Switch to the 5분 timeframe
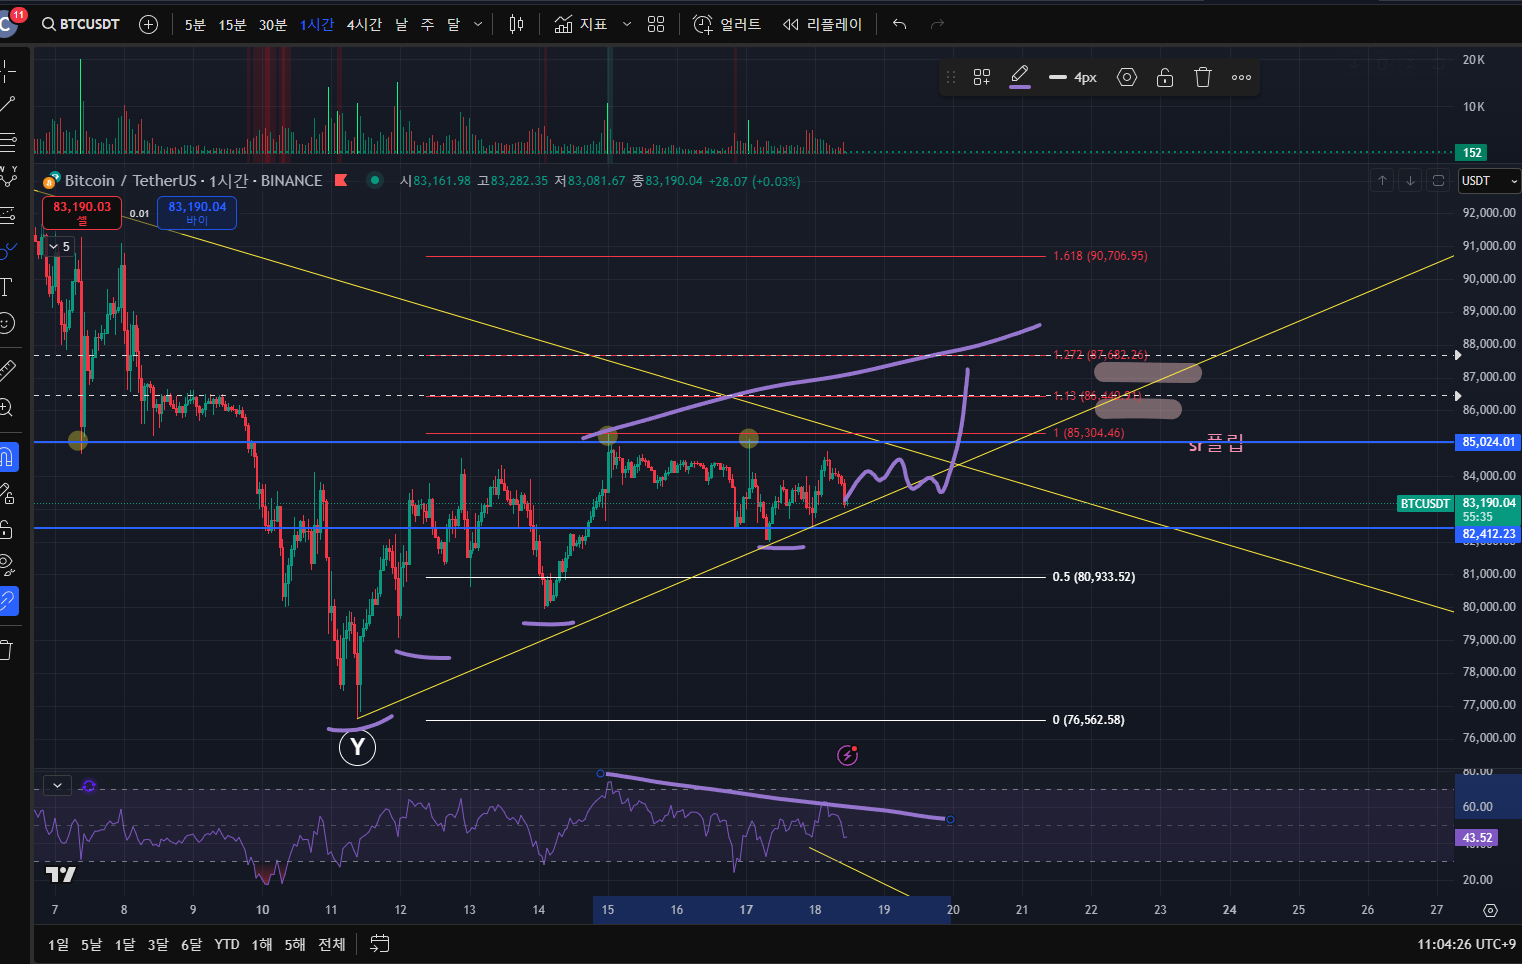 (195, 24)
